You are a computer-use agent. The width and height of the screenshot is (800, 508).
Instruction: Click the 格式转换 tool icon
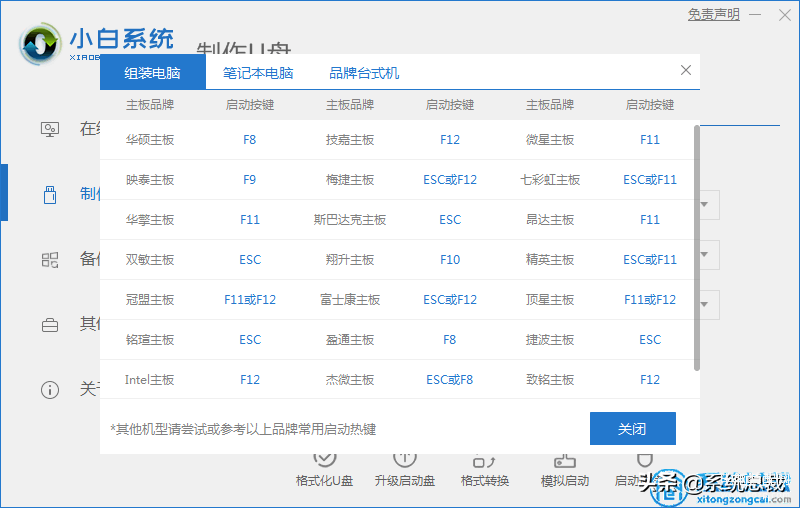(x=485, y=461)
